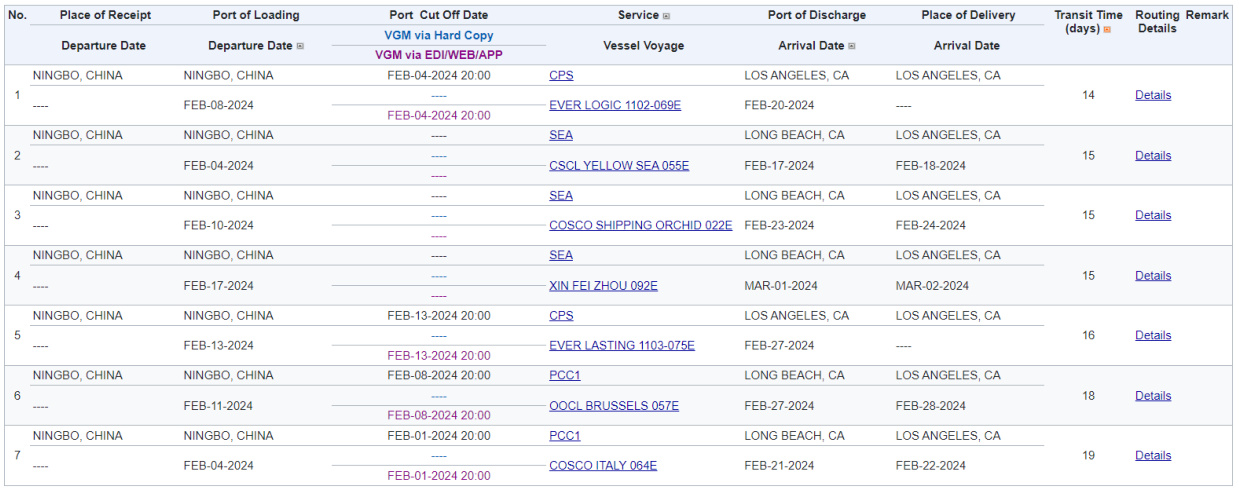The image size is (1239, 489).
Task: Open PCC1 service link in row 7
Action: [565, 436]
